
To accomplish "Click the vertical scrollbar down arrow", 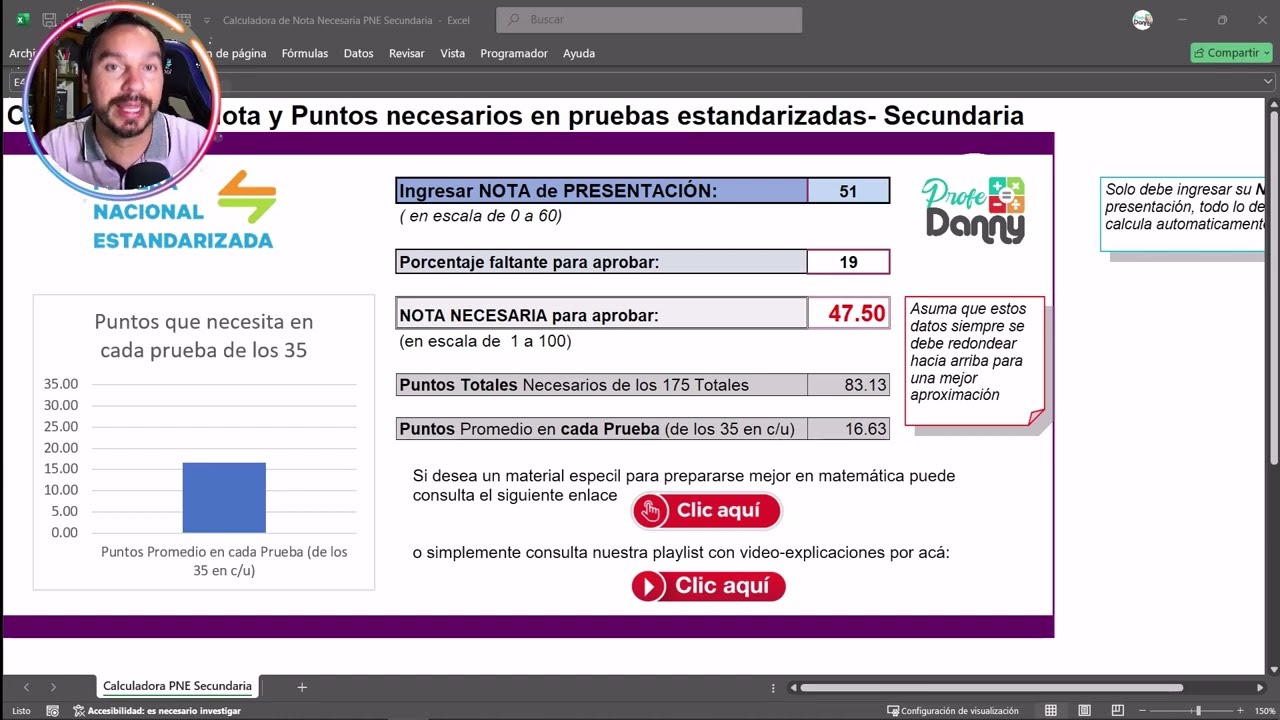I will tap(1273, 669).
